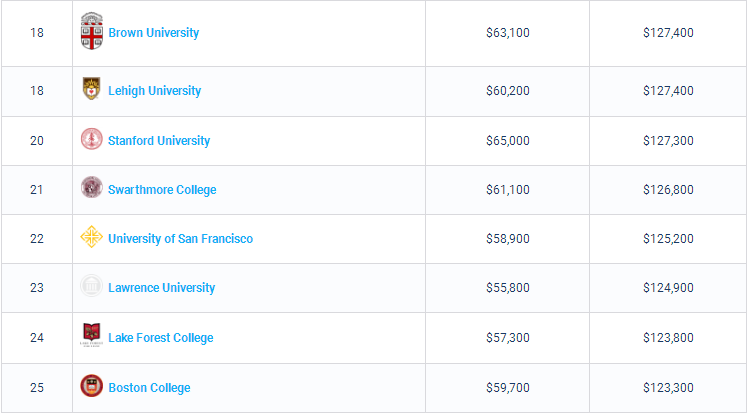This screenshot has height=414, width=748.
Task: Open the Brown University link
Action: tap(153, 33)
